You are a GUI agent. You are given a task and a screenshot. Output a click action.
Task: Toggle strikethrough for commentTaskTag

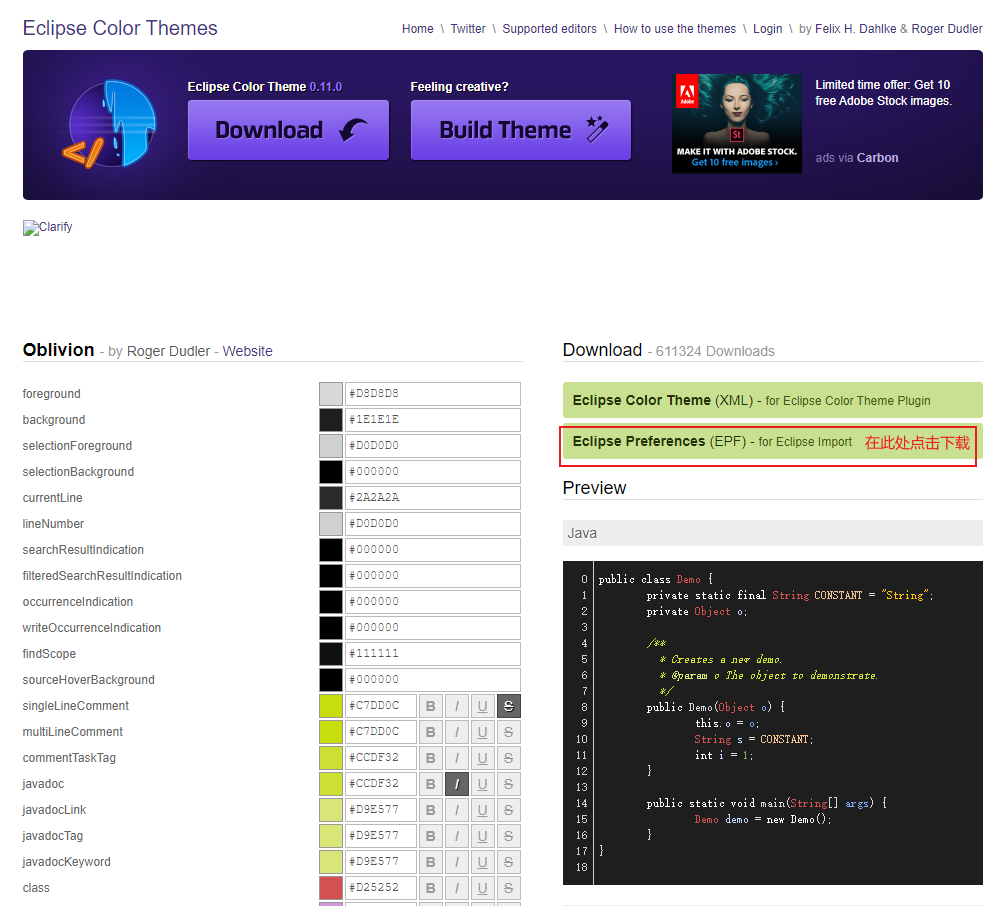[508, 758]
